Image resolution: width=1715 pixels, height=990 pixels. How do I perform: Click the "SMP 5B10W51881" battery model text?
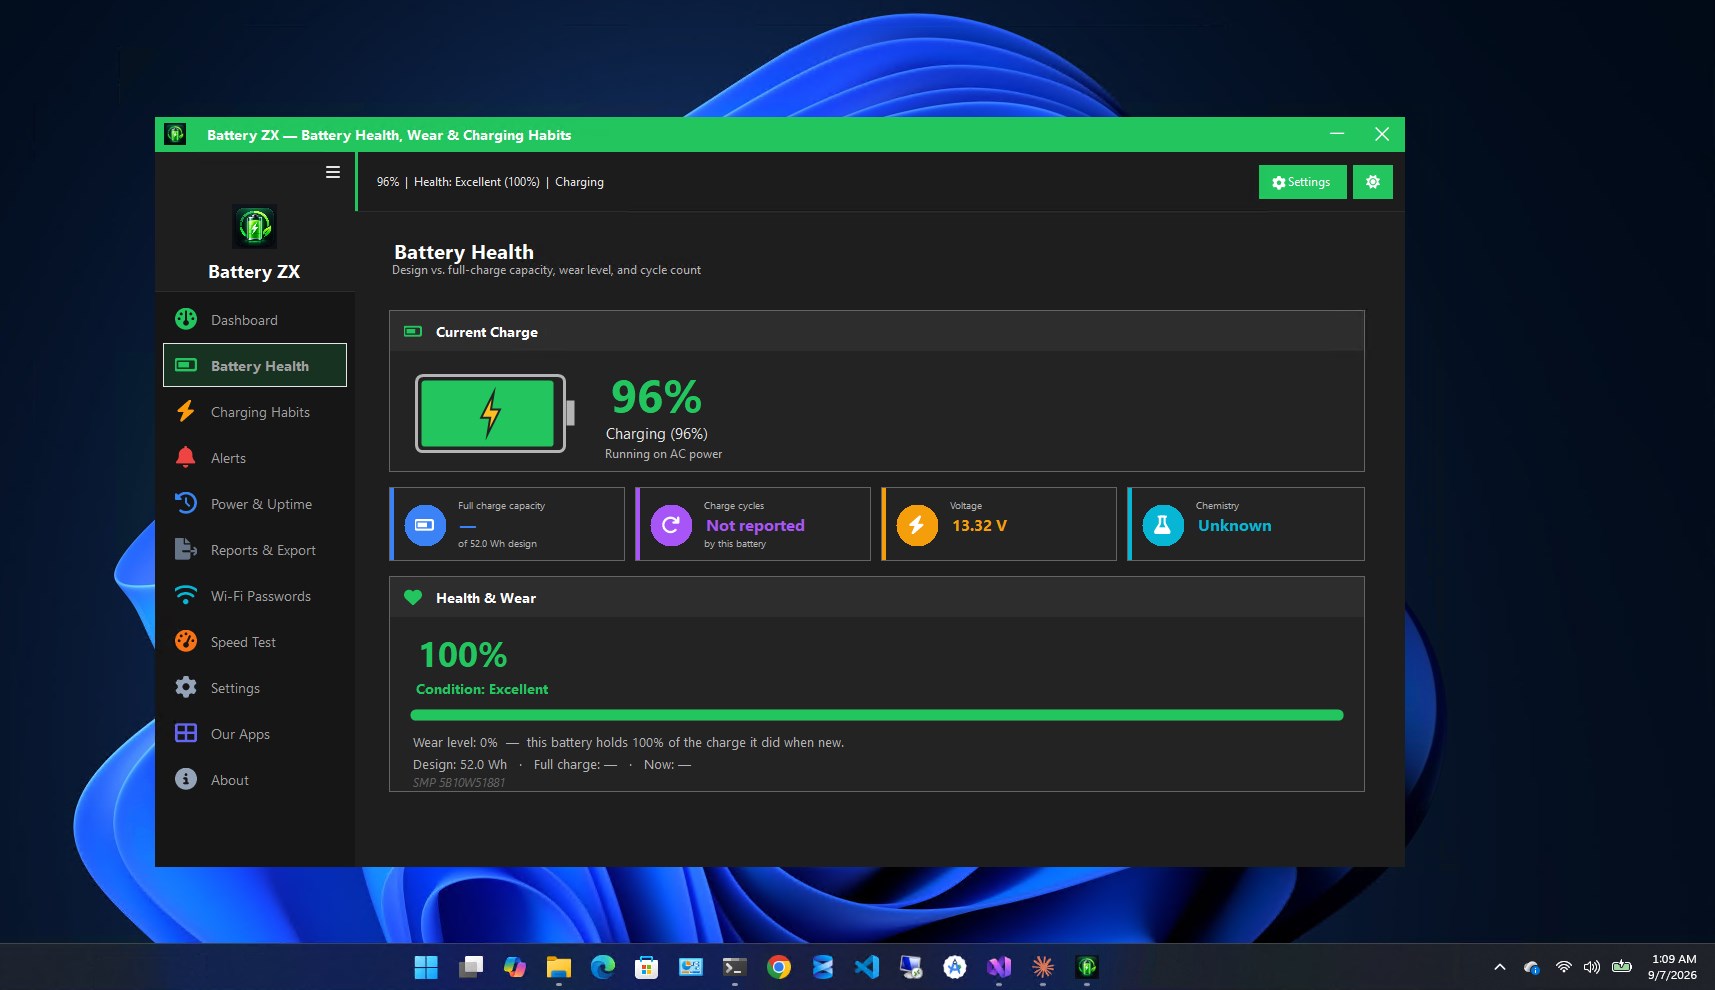tap(459, 782)
